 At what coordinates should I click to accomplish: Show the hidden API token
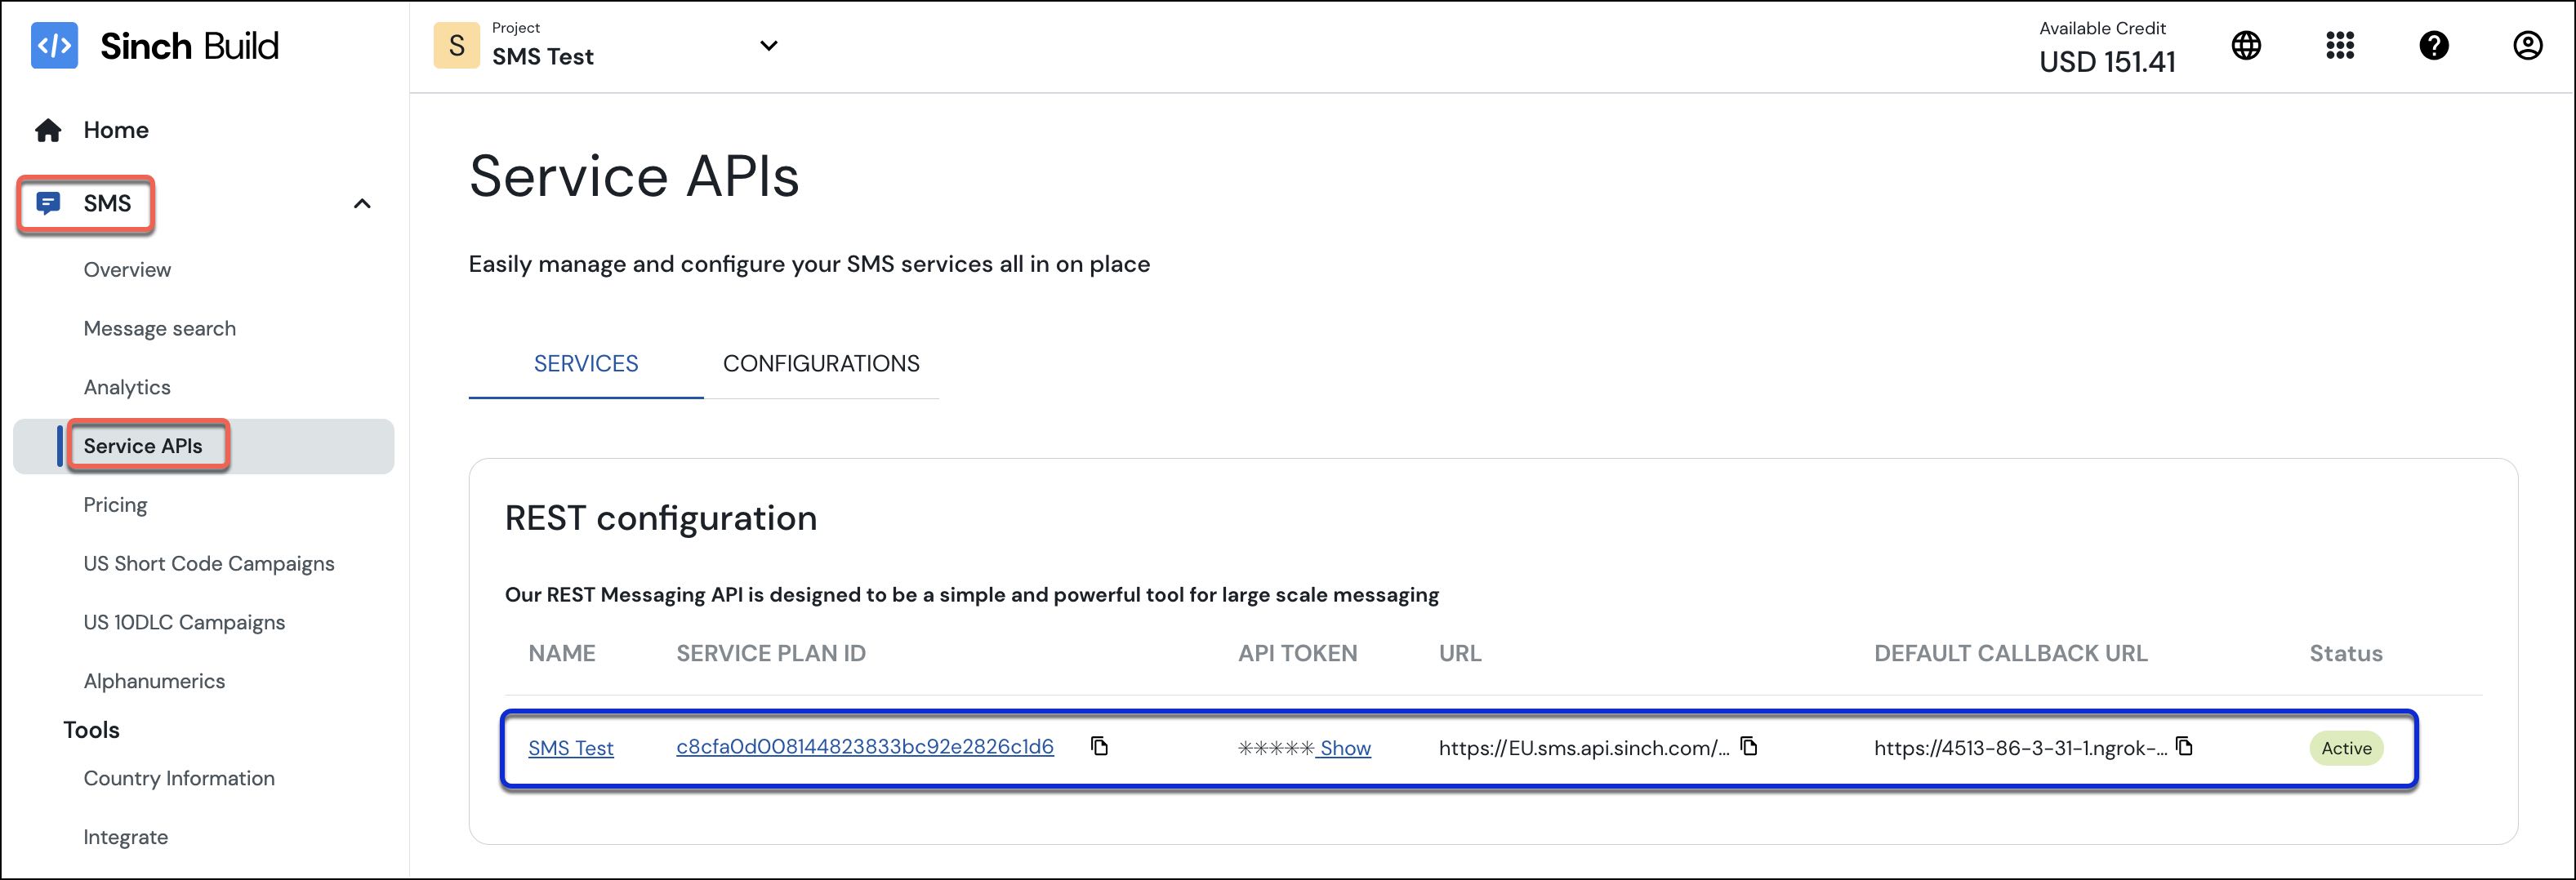coord(1344,748)
